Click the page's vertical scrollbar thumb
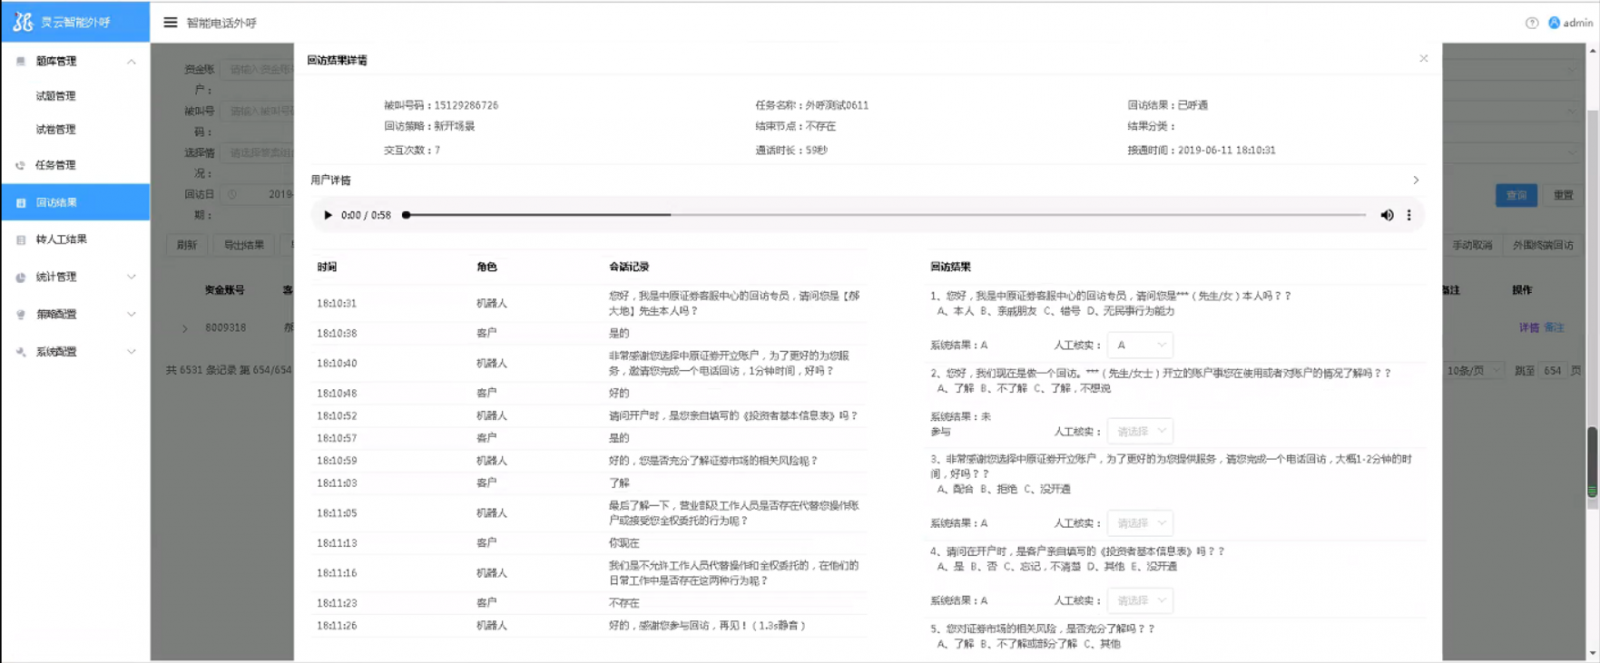The image size is (1600, 663). [1592, 462]
